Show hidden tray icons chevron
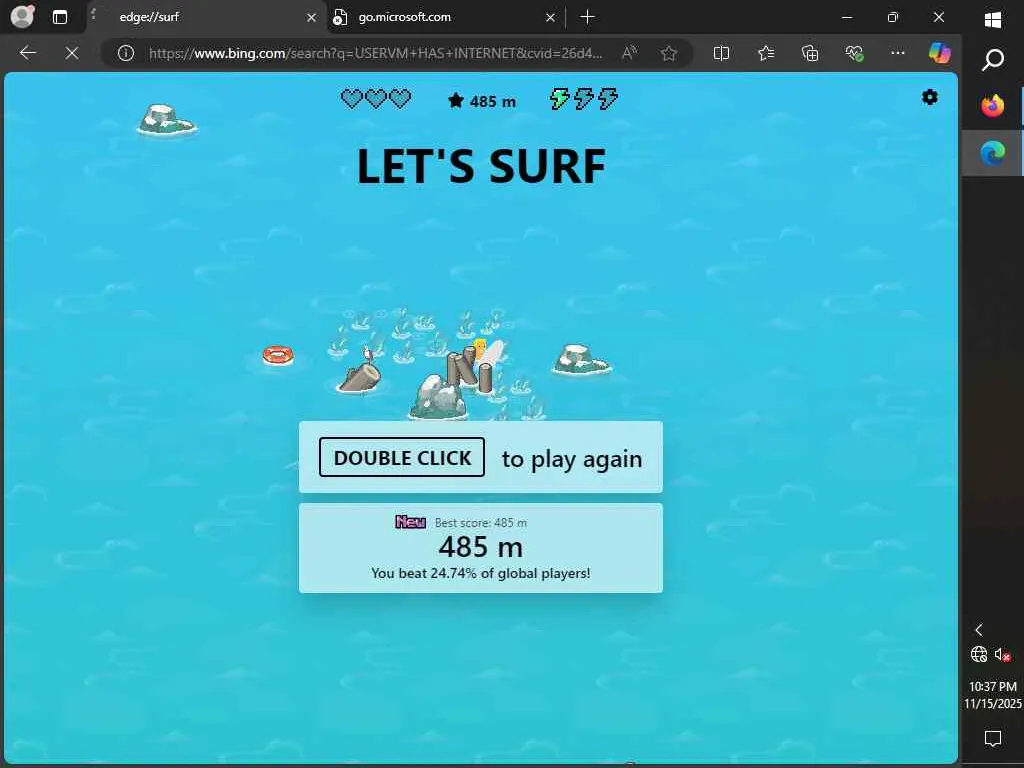Screen dimensions: 1024x768 click(978, 630)
